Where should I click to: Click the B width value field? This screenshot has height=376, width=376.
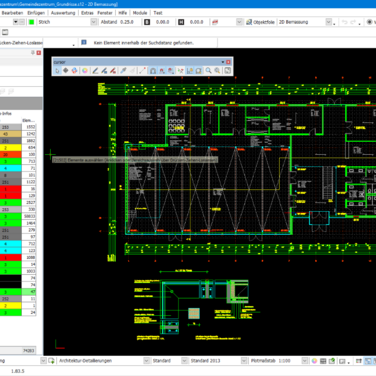(x=163, y=22)
